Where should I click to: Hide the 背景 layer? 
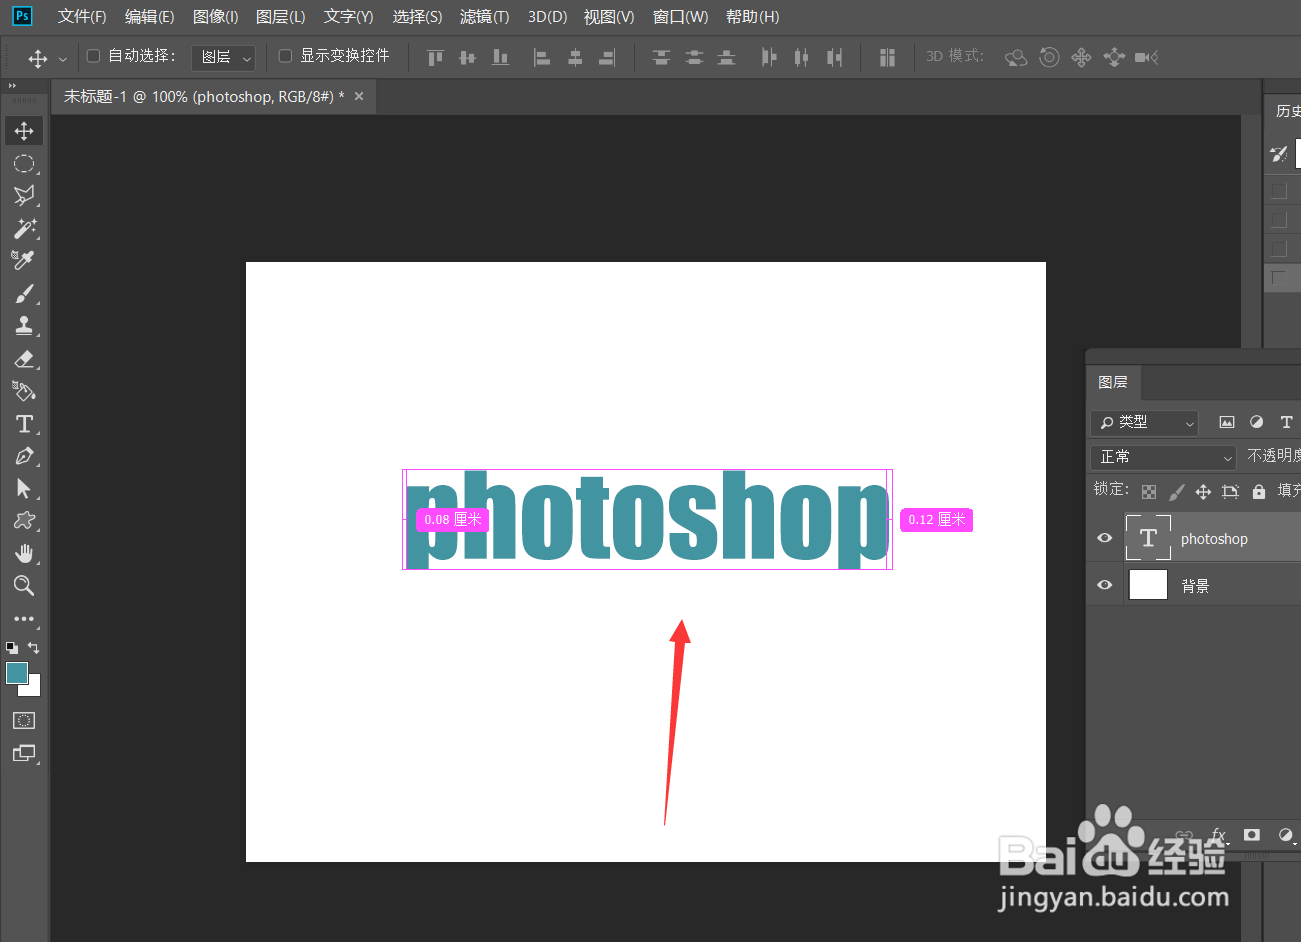pyautogui.click(x=1105, y=585)
